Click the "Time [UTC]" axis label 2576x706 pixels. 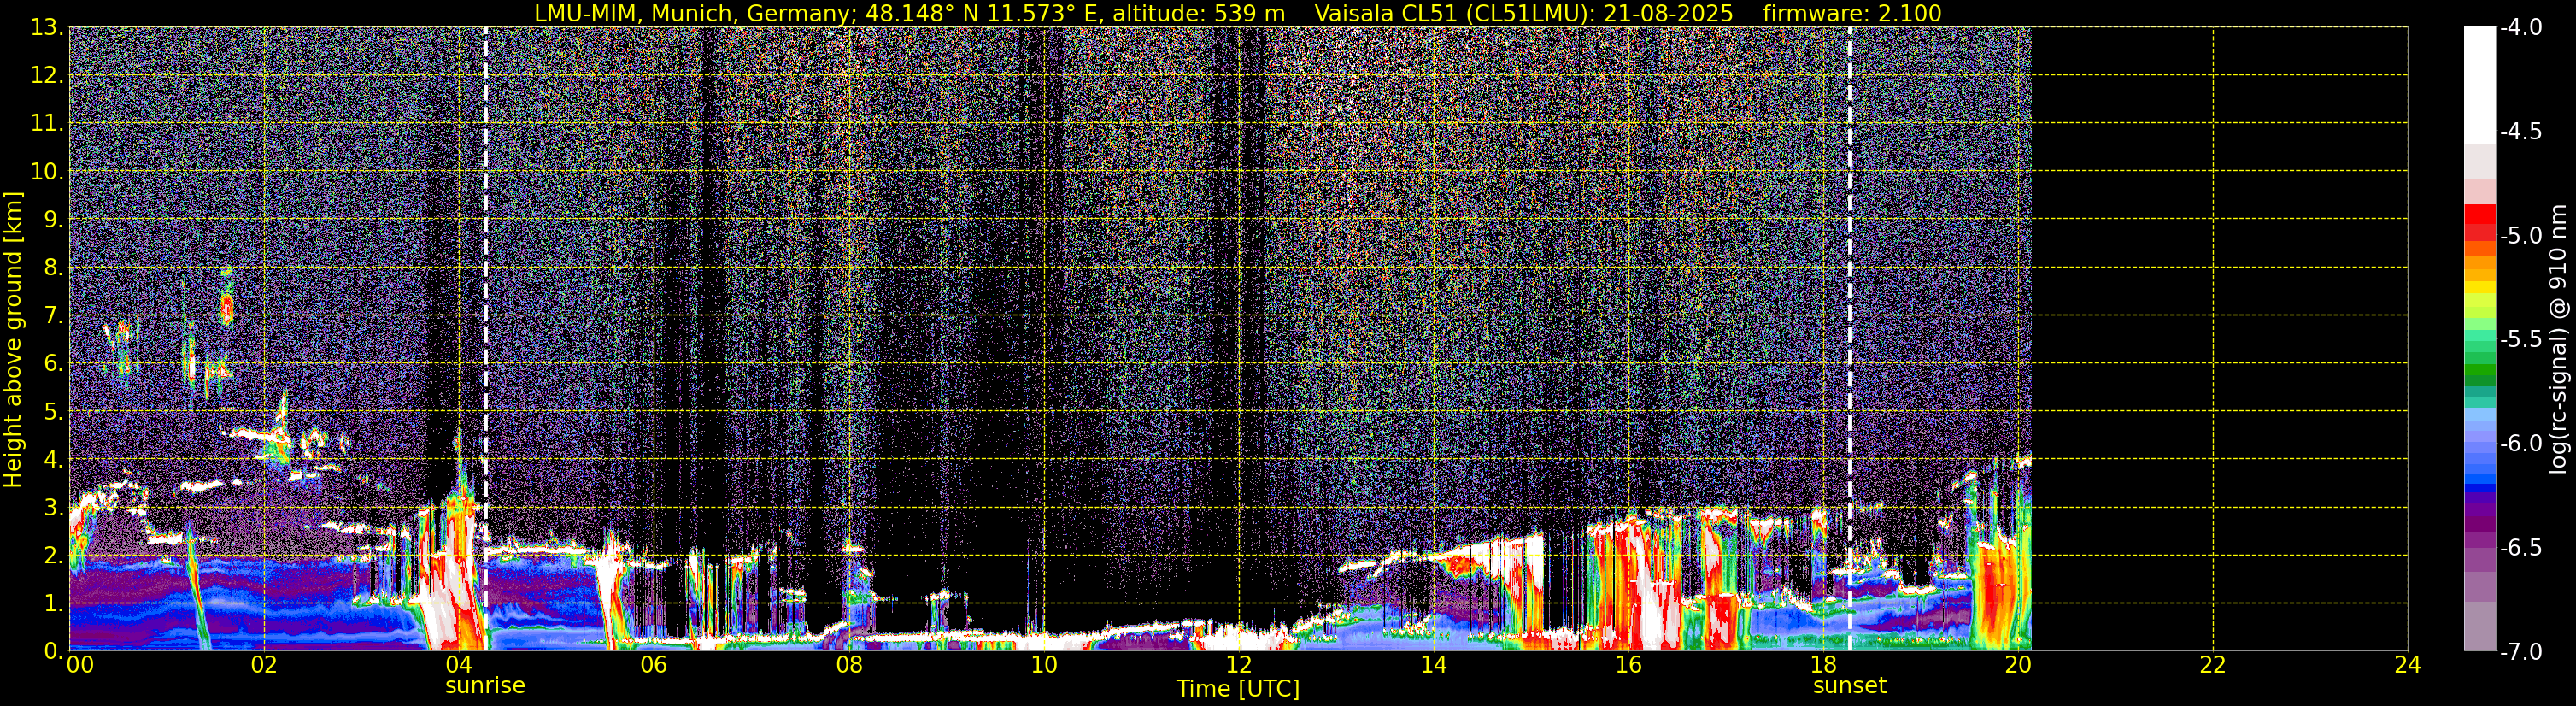coord(1238,689)
